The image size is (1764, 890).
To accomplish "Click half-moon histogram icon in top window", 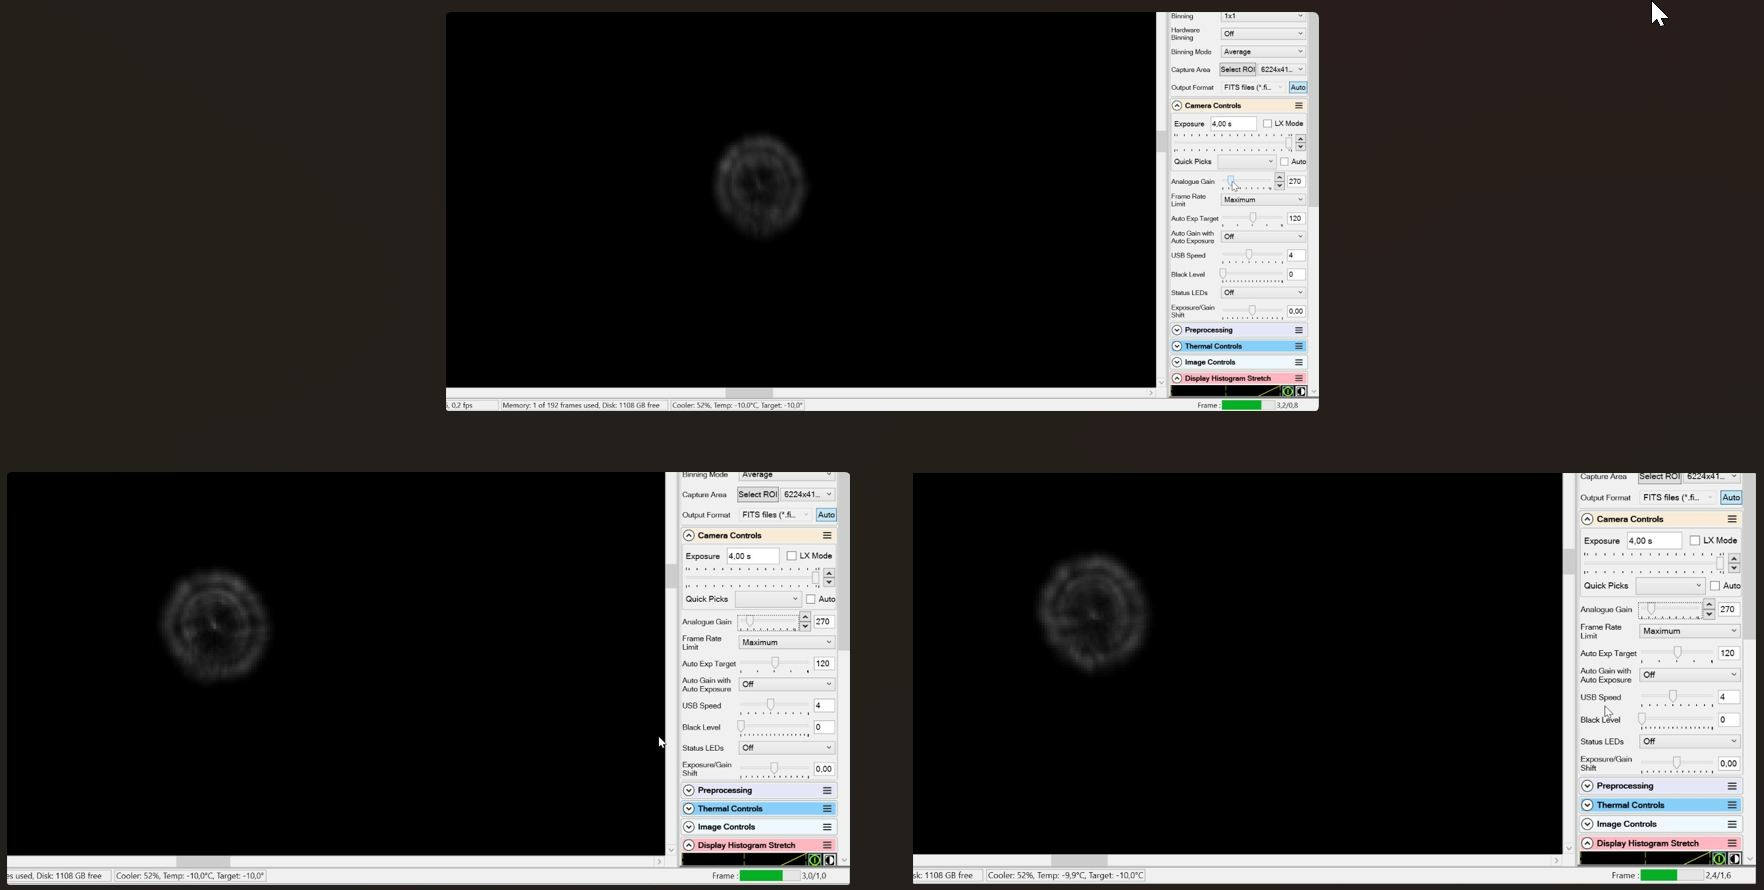I will tap(1301, 391).
